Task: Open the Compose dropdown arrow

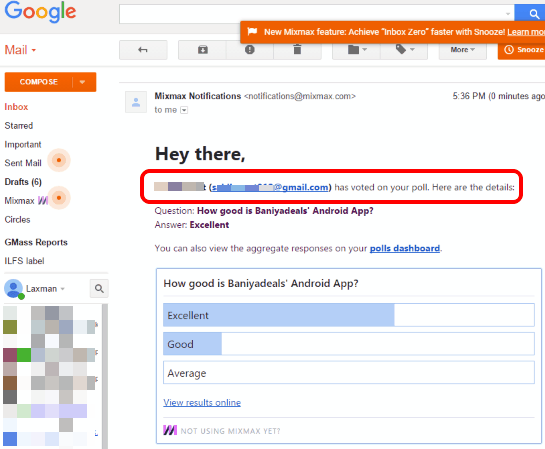Action: (x=83, y=82)
